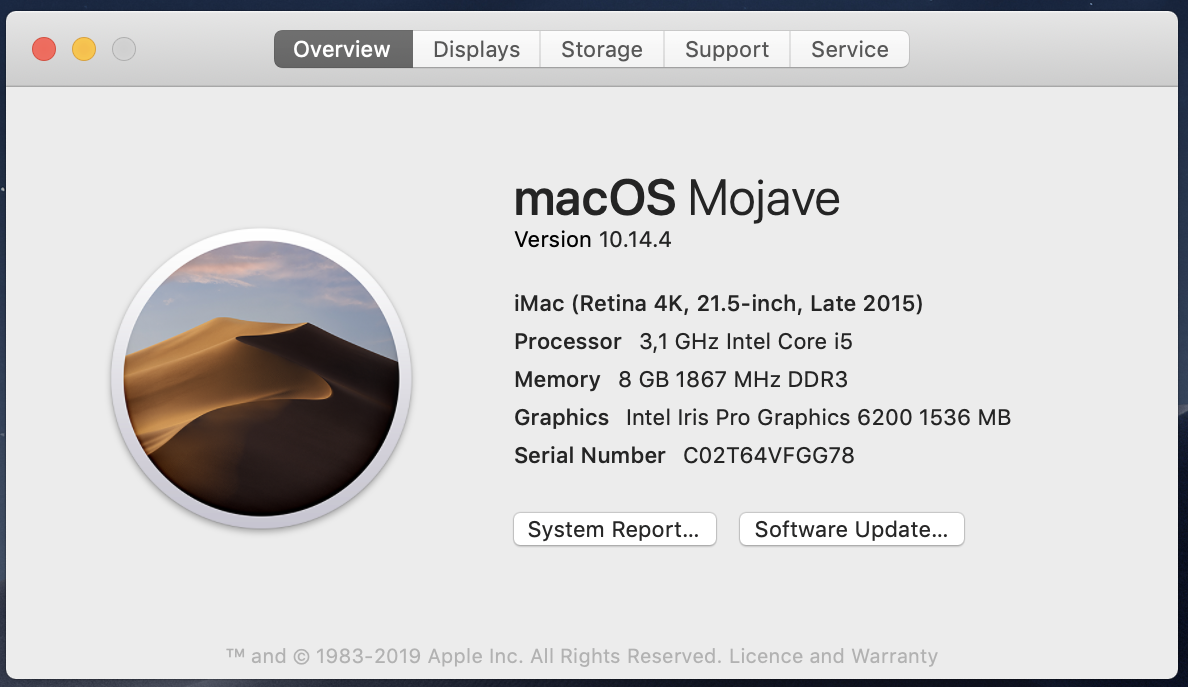Go to the Service tab
The width and height of the screenshot is (1188, 687).
coord(849,49)
